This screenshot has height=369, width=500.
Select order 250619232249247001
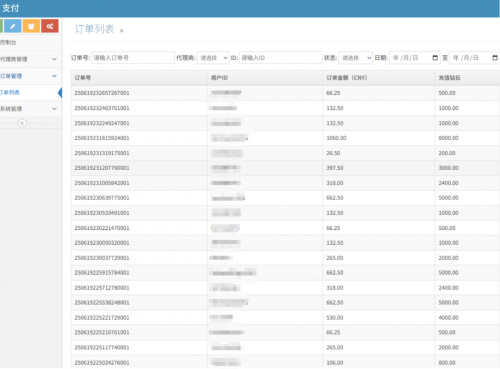[x=102, y=123]
